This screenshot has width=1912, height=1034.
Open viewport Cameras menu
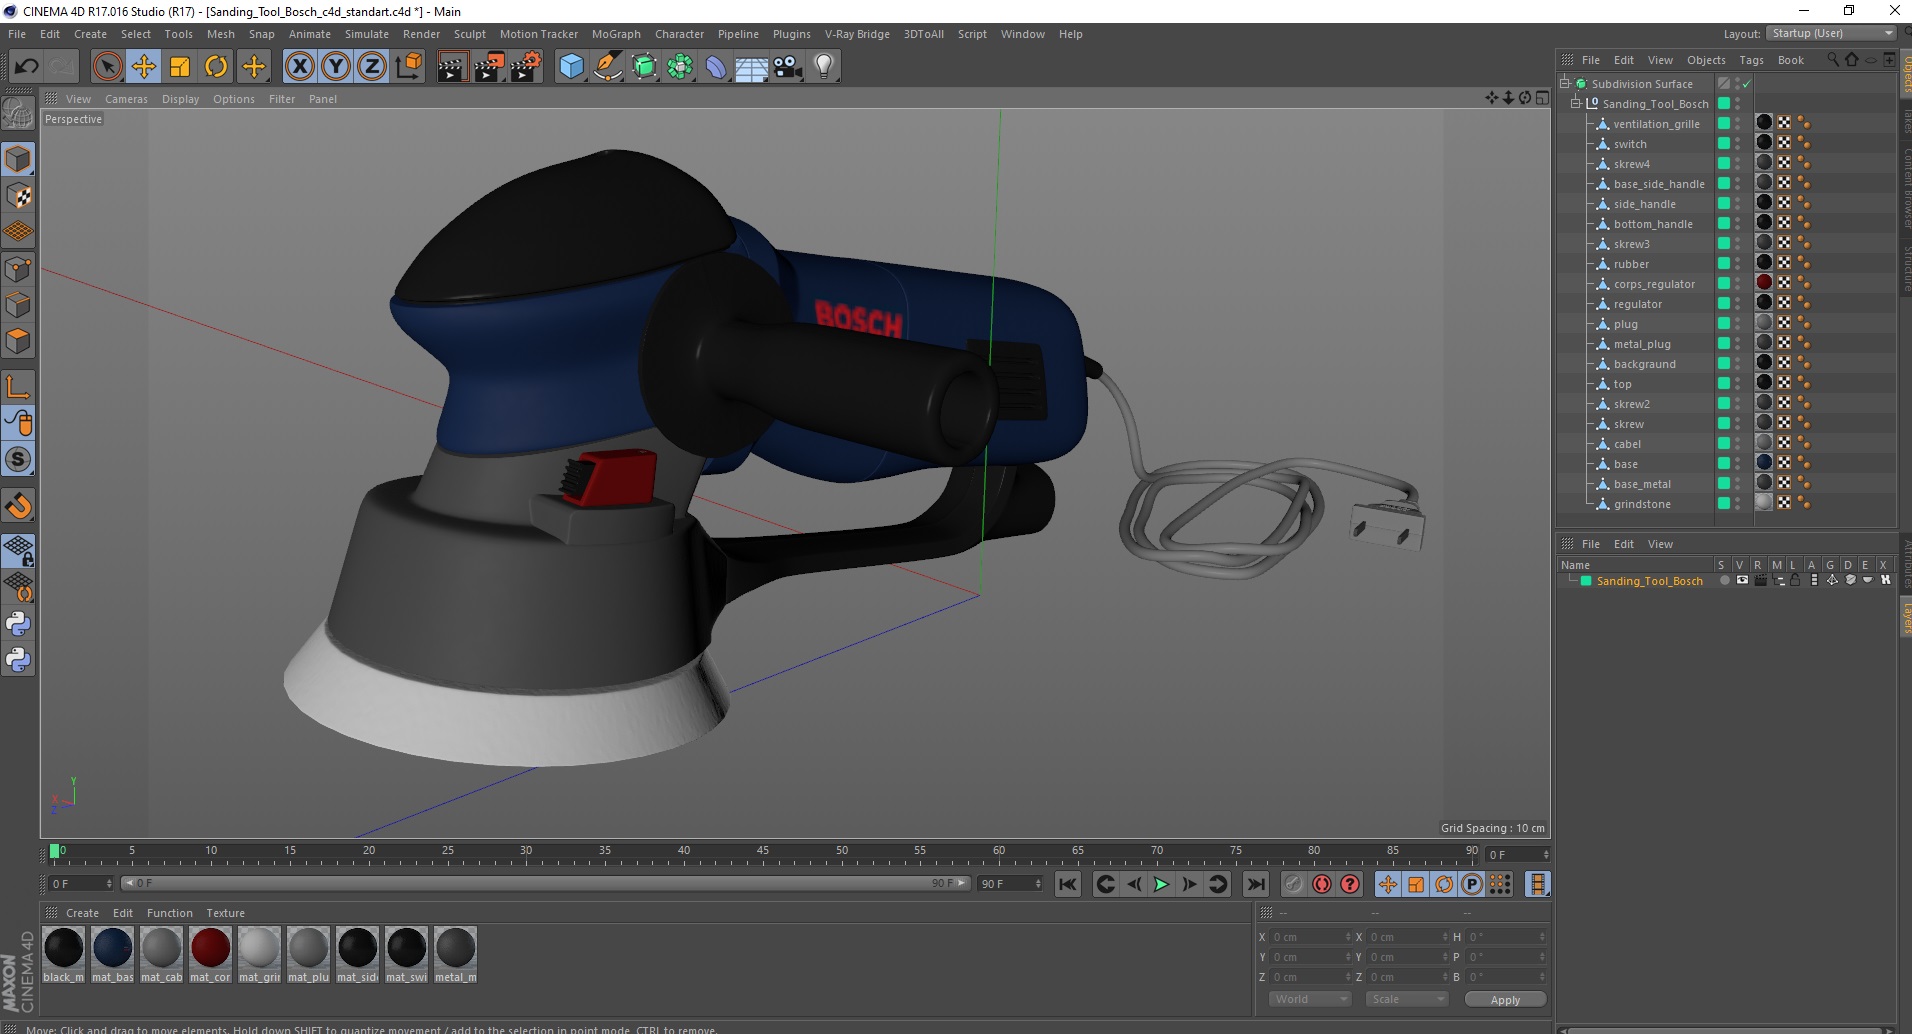point(126,99)
